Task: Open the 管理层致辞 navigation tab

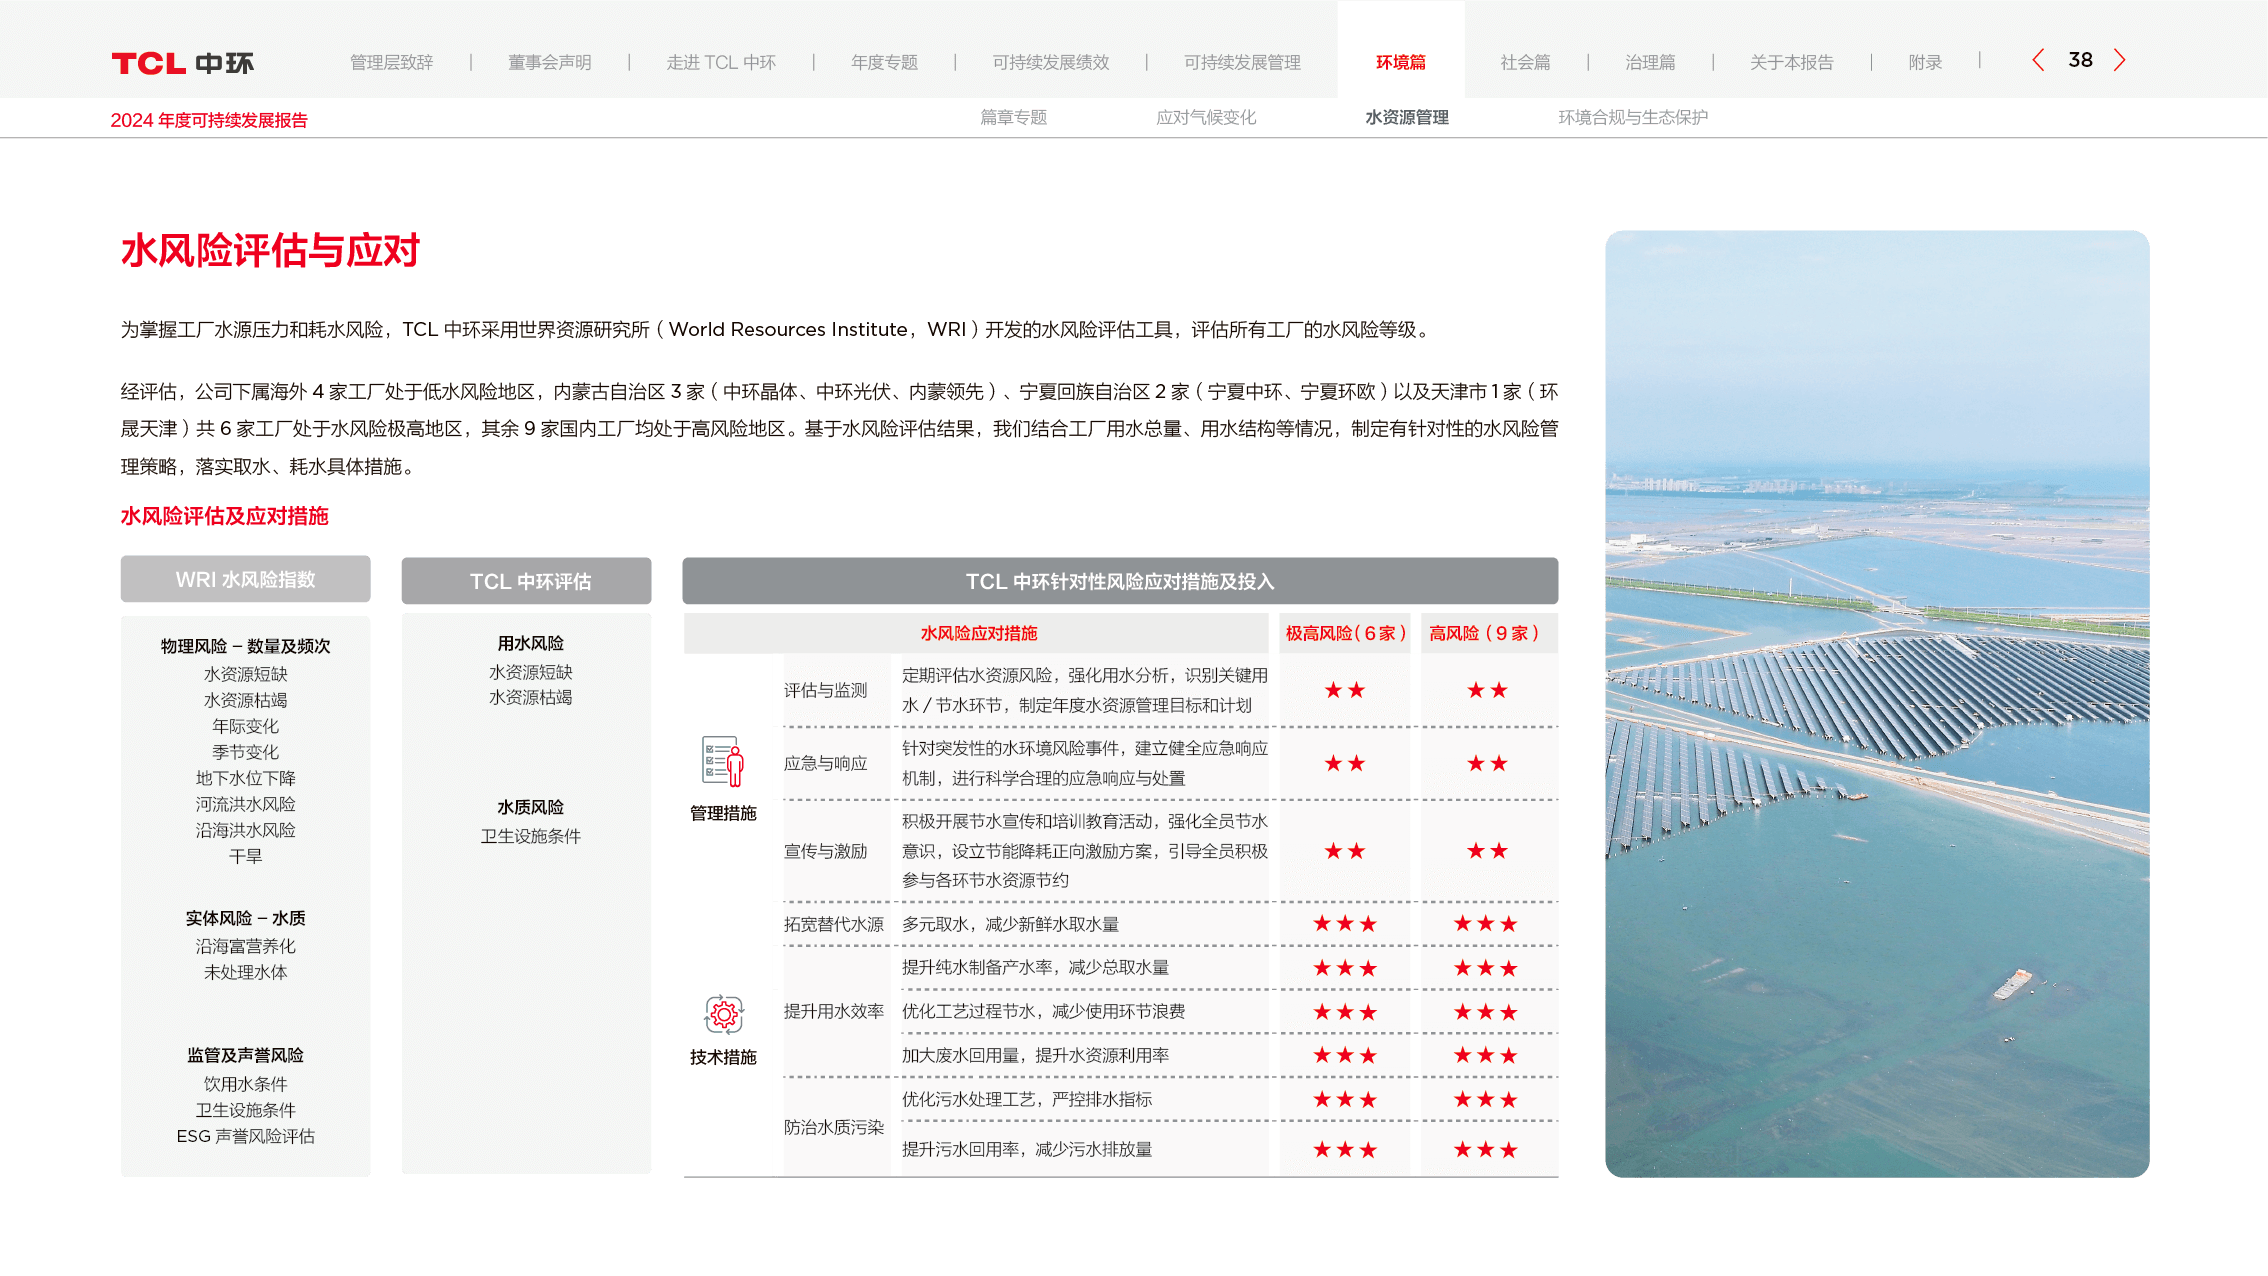Action: point(391,62)
